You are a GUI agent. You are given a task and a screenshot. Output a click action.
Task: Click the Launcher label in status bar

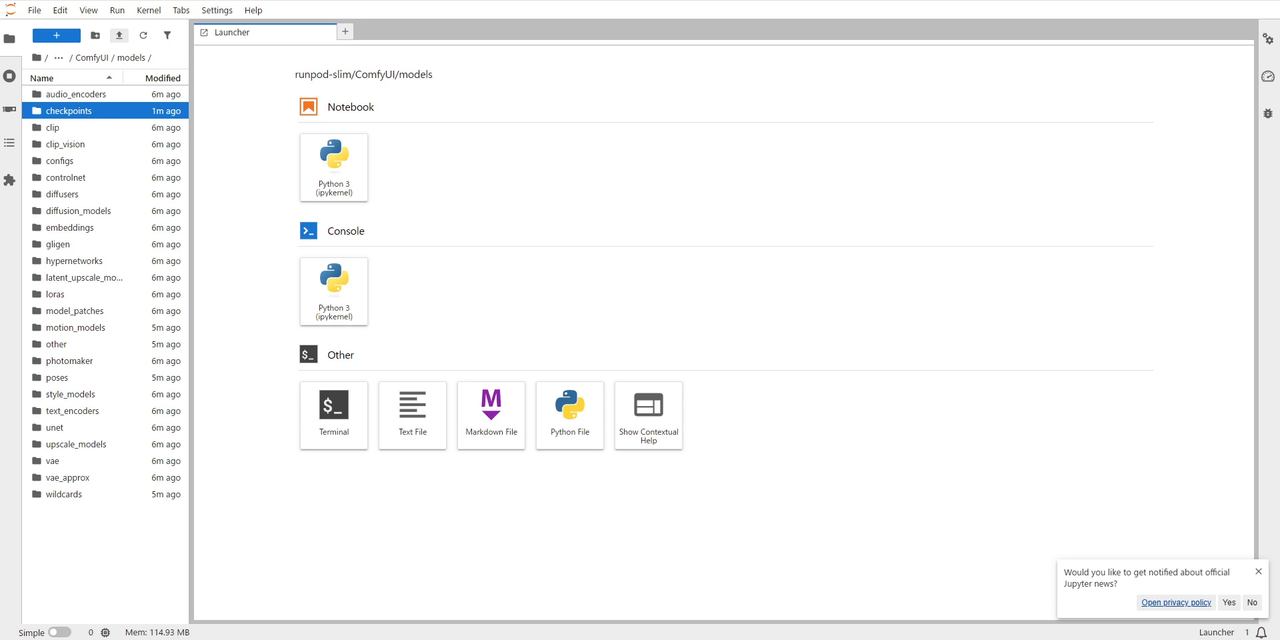(1216, 632)
